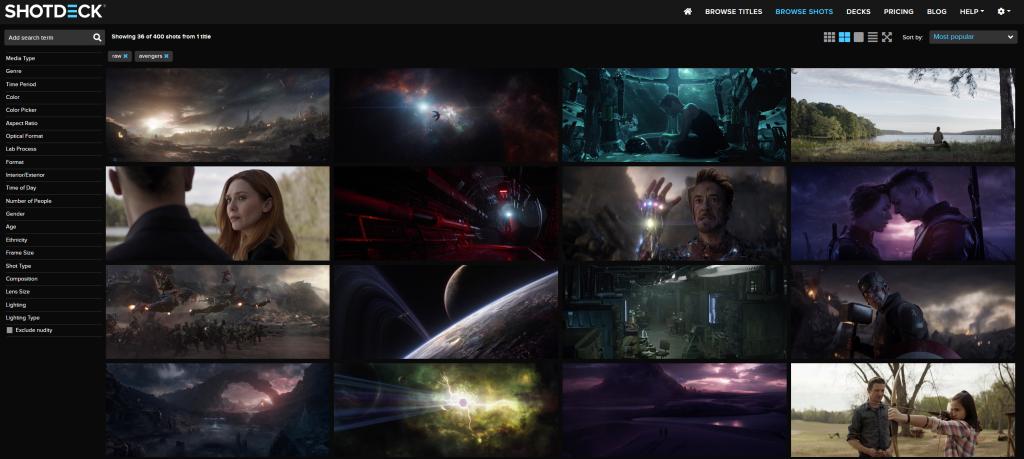
Task: Enter fullscreen view mode
Action: tap(887, 37)
